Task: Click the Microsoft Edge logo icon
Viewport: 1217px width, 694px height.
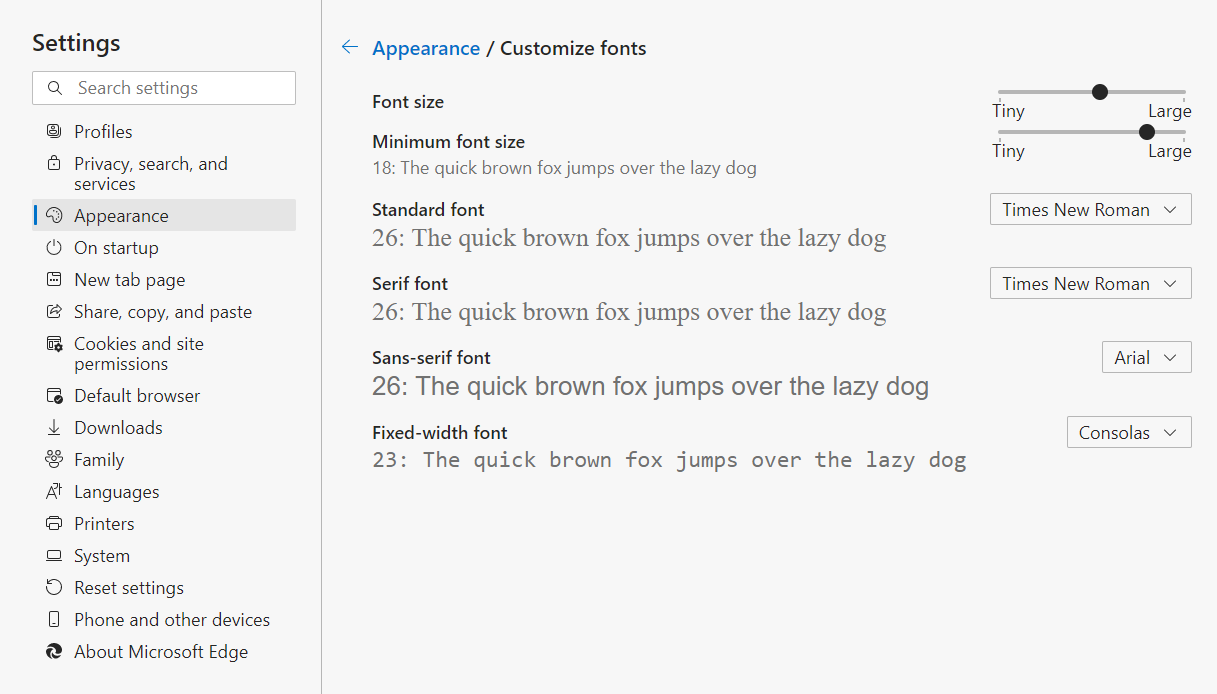Action: [x=54, y=652]
